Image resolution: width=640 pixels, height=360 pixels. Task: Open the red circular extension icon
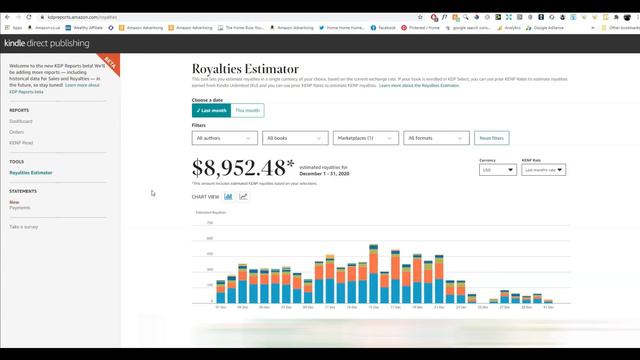(434, 17)
